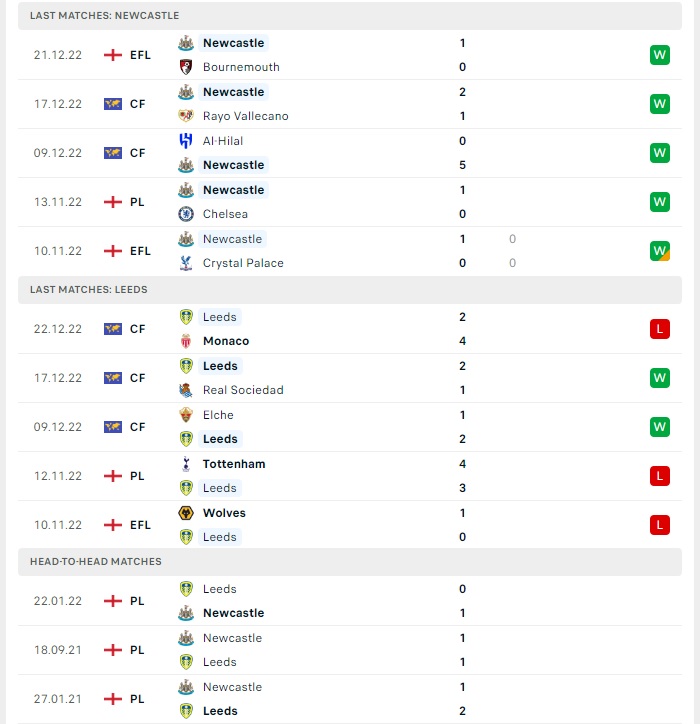
Task: Click the W badge on Crystal Palace match
Action: (659, 251)
